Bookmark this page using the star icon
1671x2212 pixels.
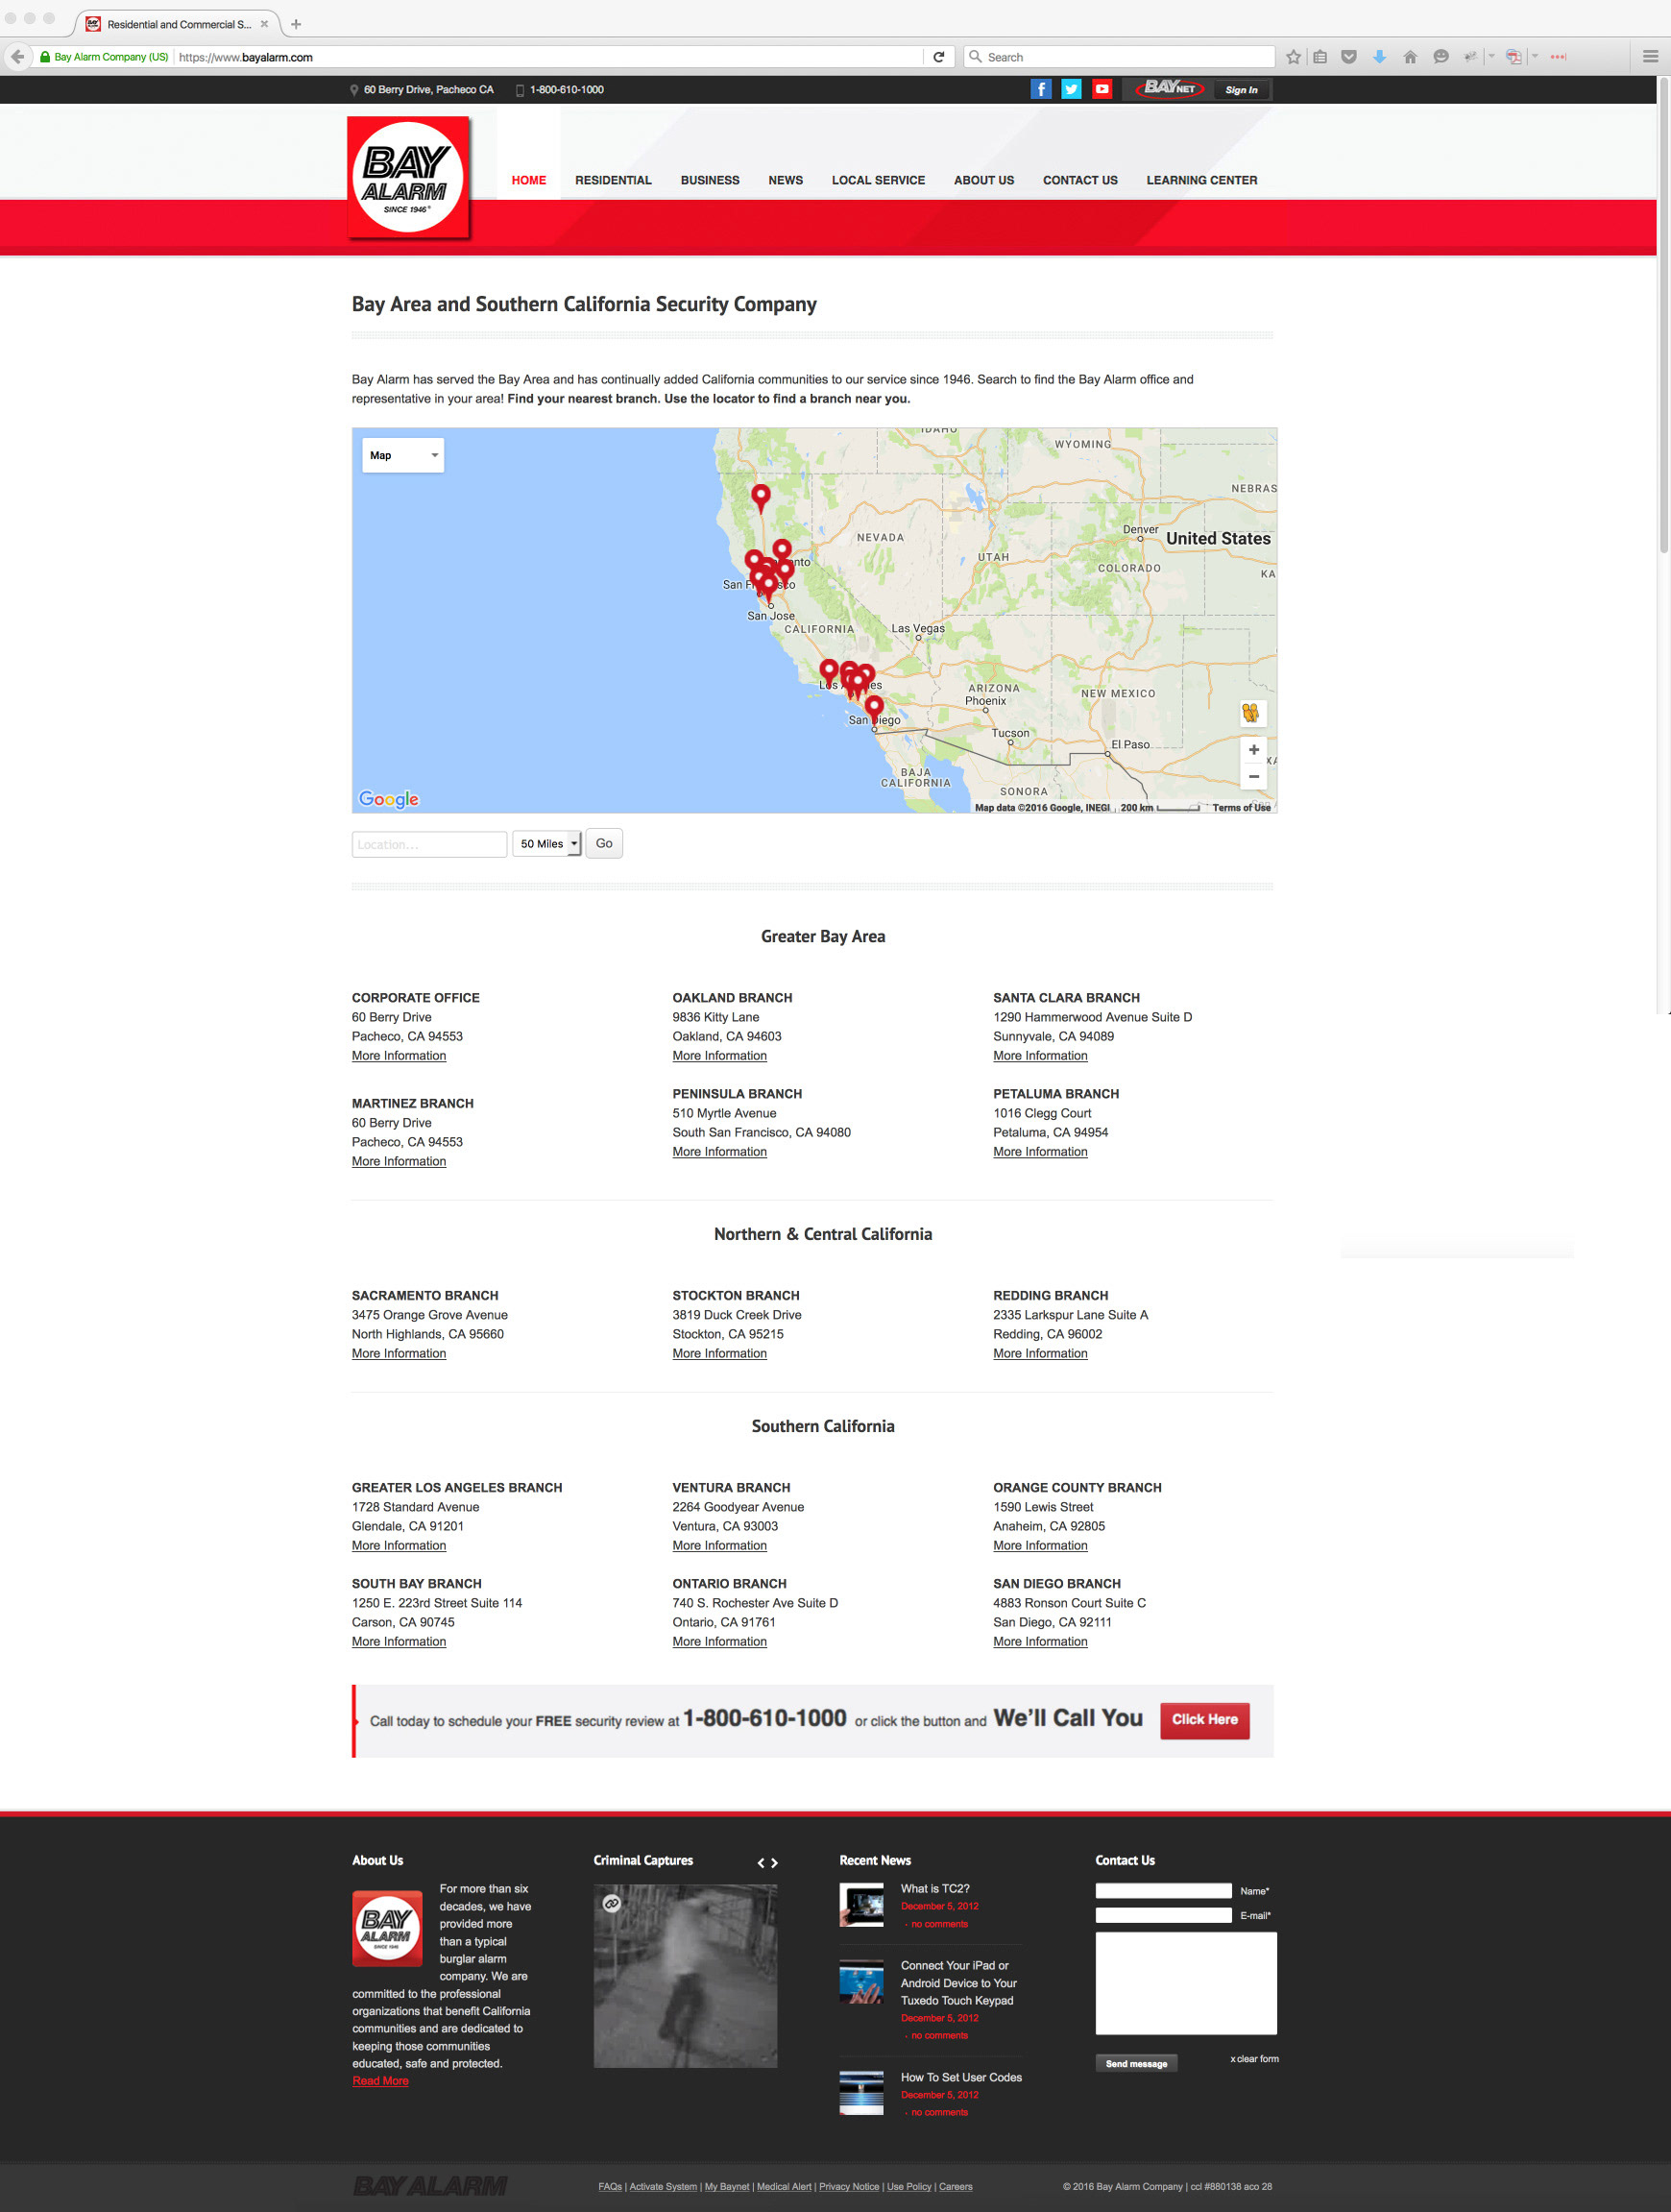point(1293,57)
